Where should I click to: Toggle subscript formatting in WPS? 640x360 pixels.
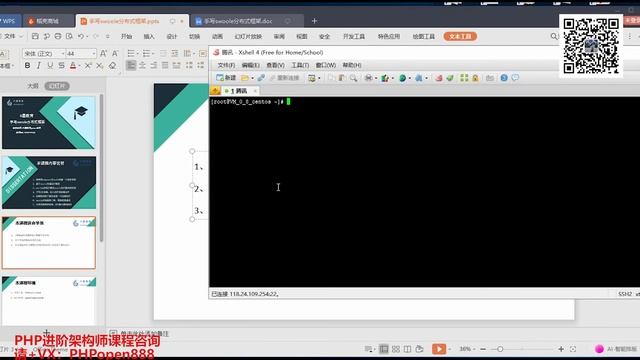click(100, 65)
